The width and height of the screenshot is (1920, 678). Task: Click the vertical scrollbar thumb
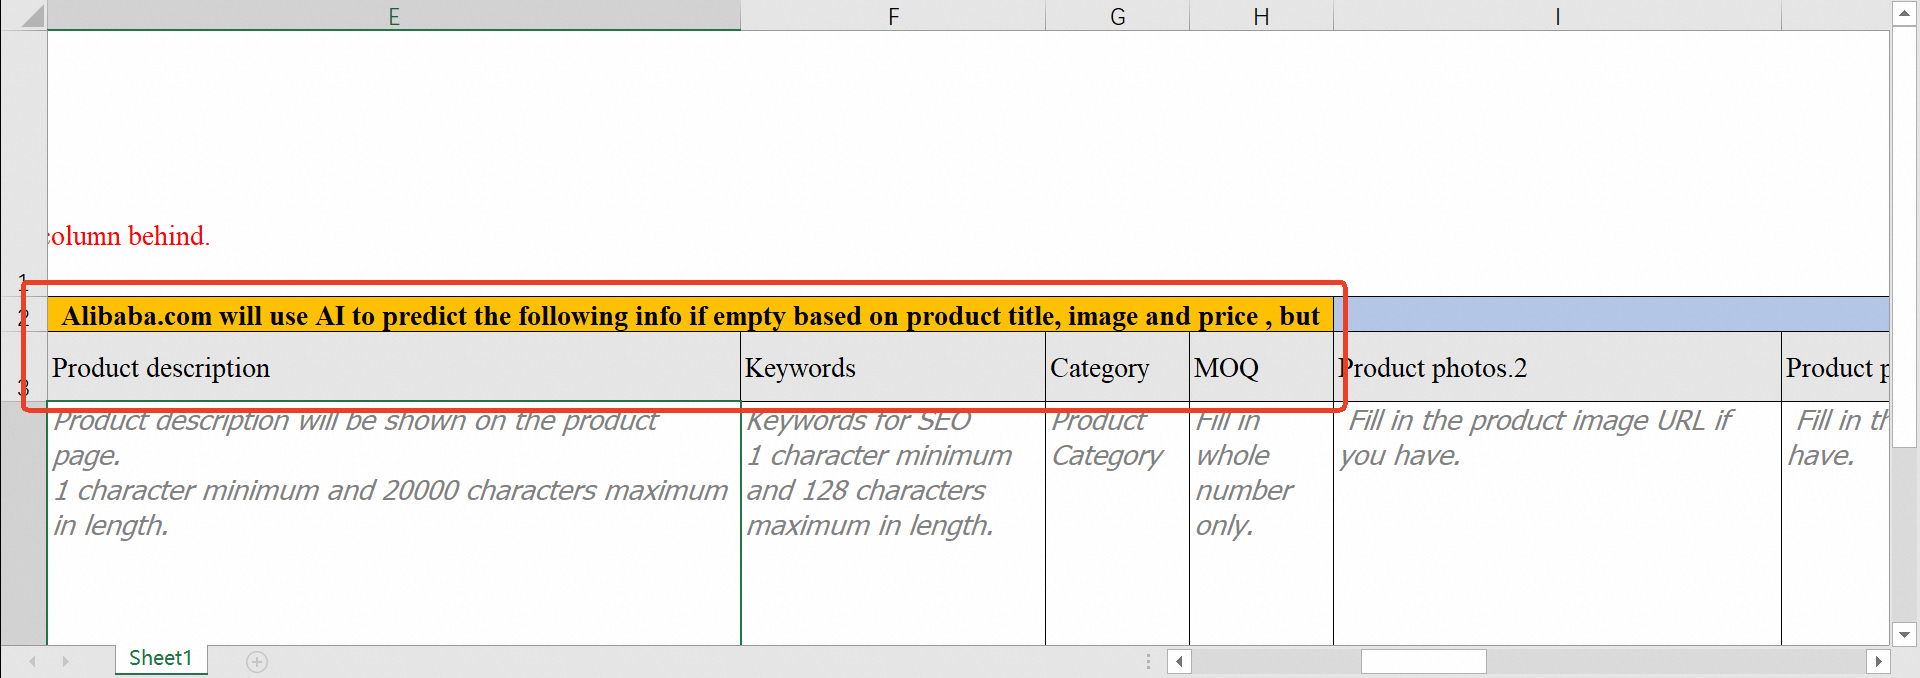(x=1904, y=236)
